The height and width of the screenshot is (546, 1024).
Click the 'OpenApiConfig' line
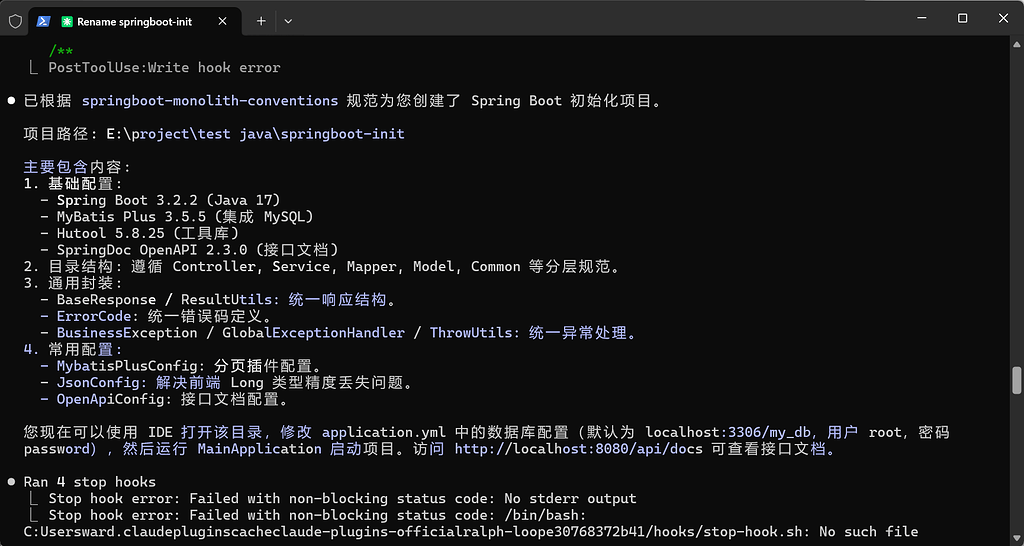coord(164,400)
